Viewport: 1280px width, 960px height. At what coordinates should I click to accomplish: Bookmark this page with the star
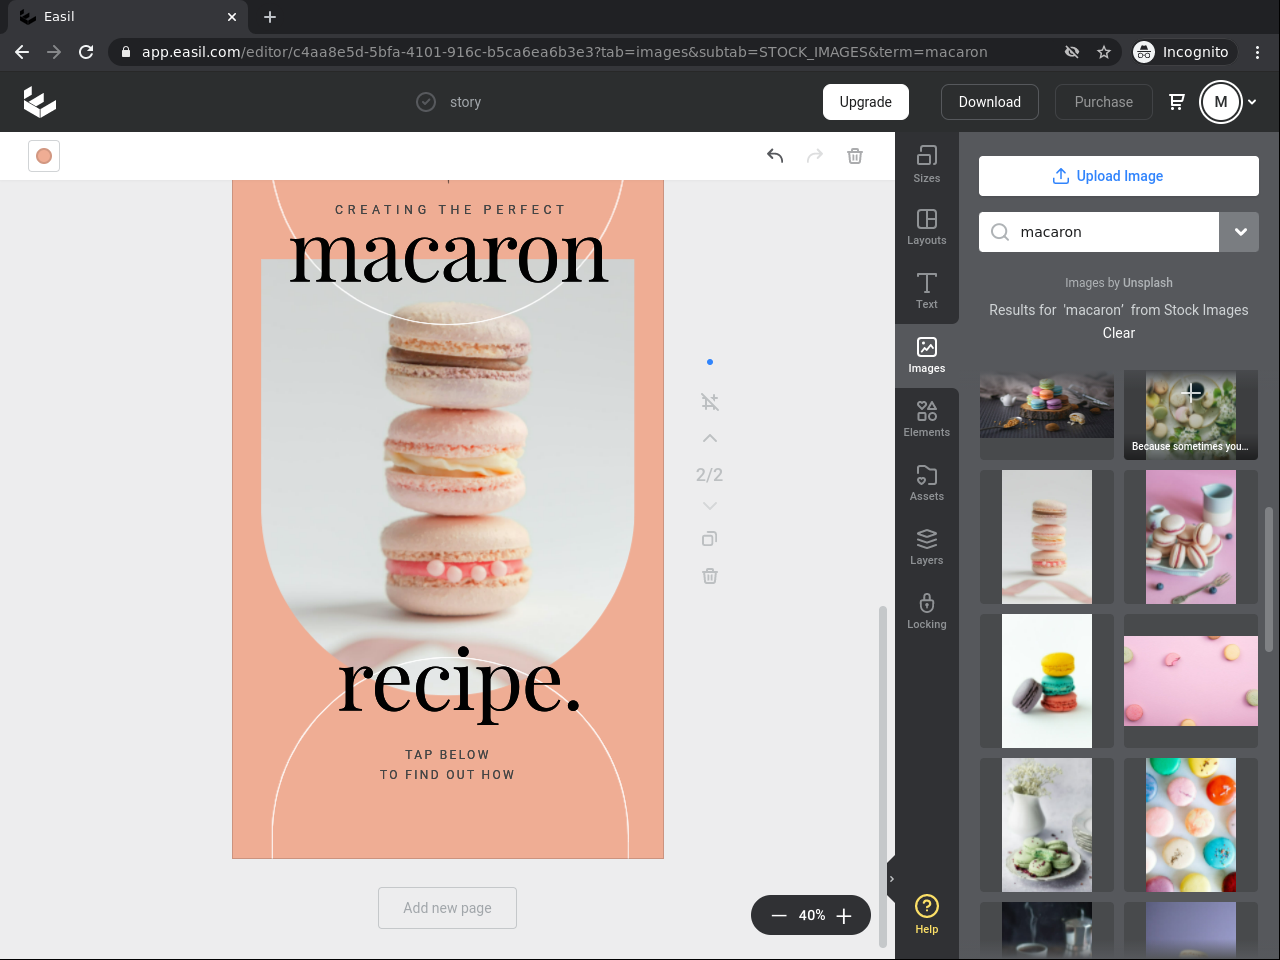pos(1104,52)
